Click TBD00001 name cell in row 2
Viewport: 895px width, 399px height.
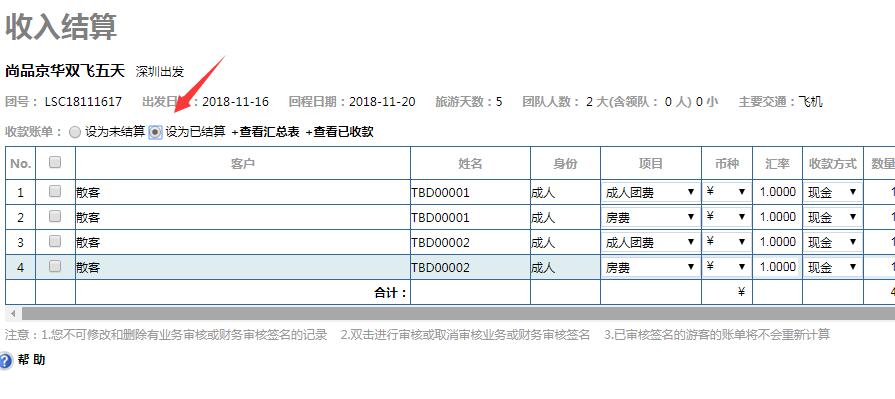[x=470, y=217]
